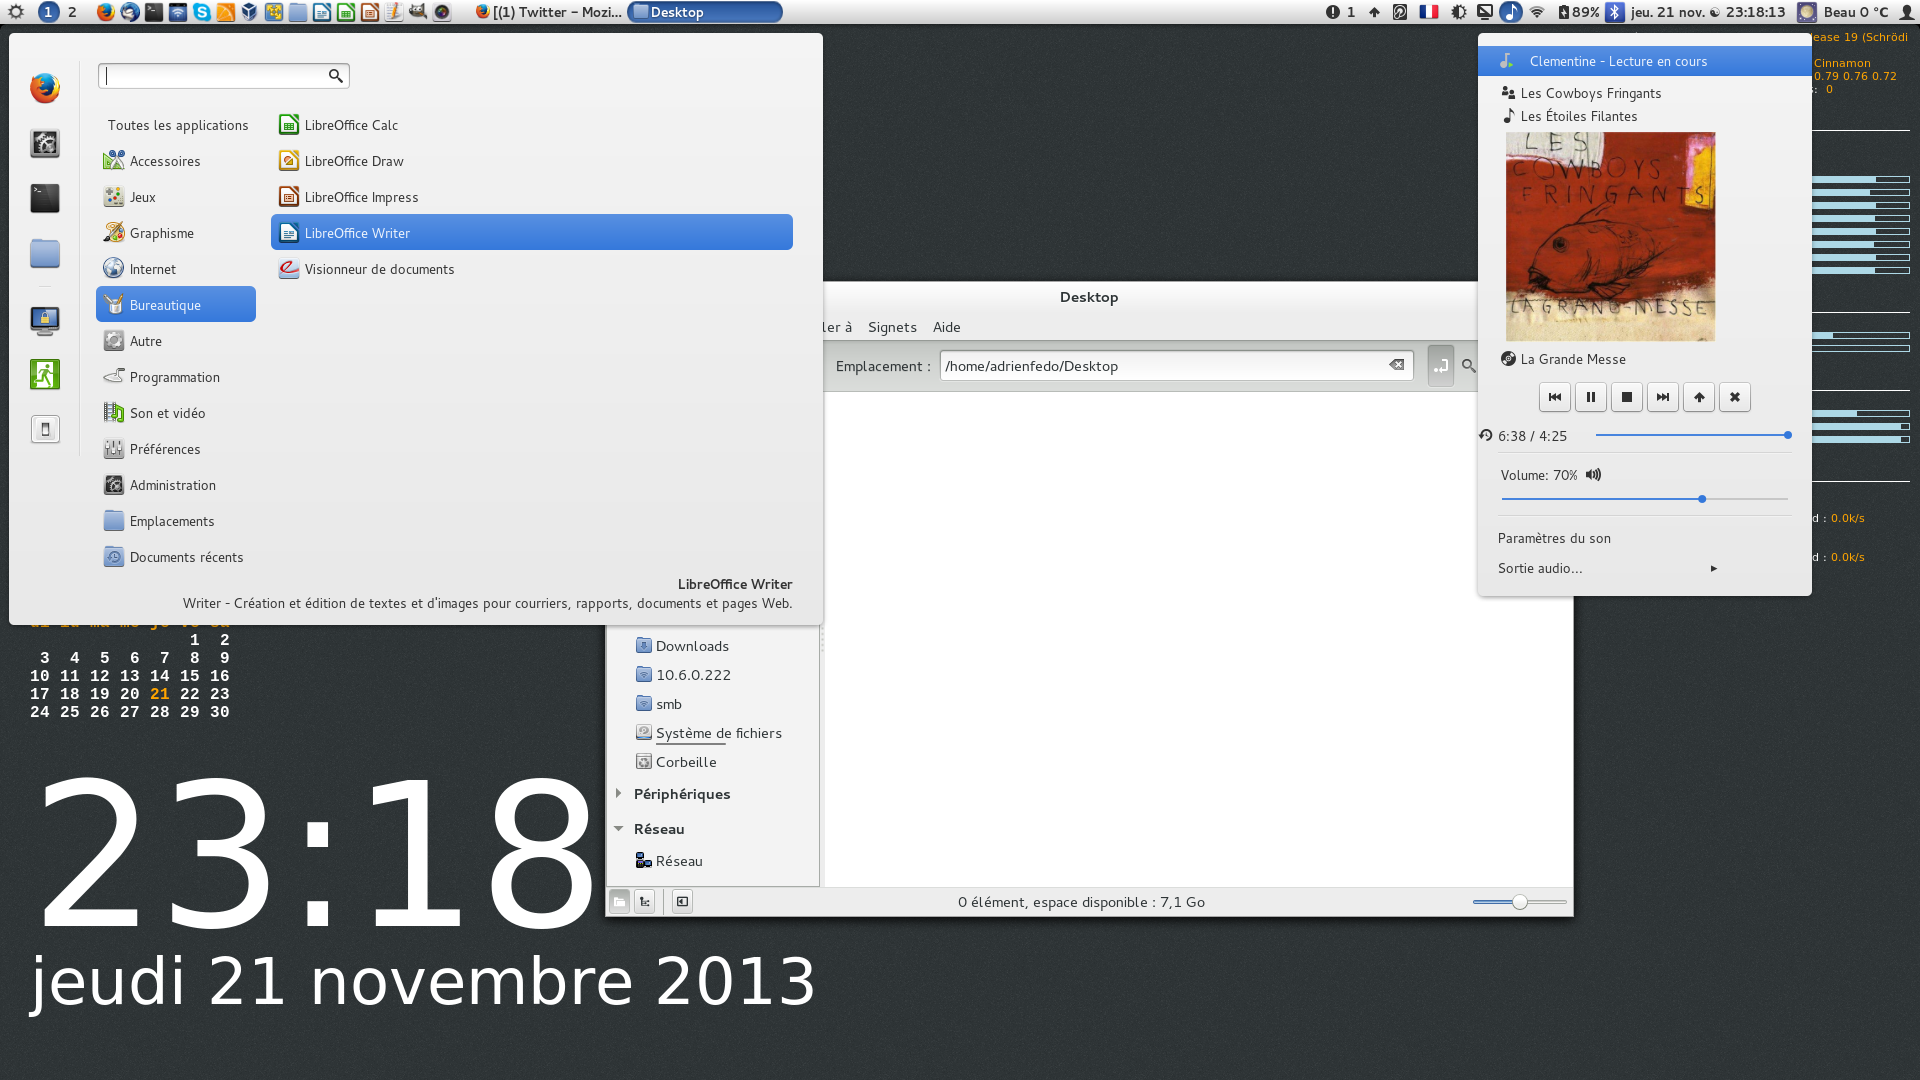This screenshot has height=1080, width=1920.
Task: Adjust the volume slider
Action: click(1644, 499)
